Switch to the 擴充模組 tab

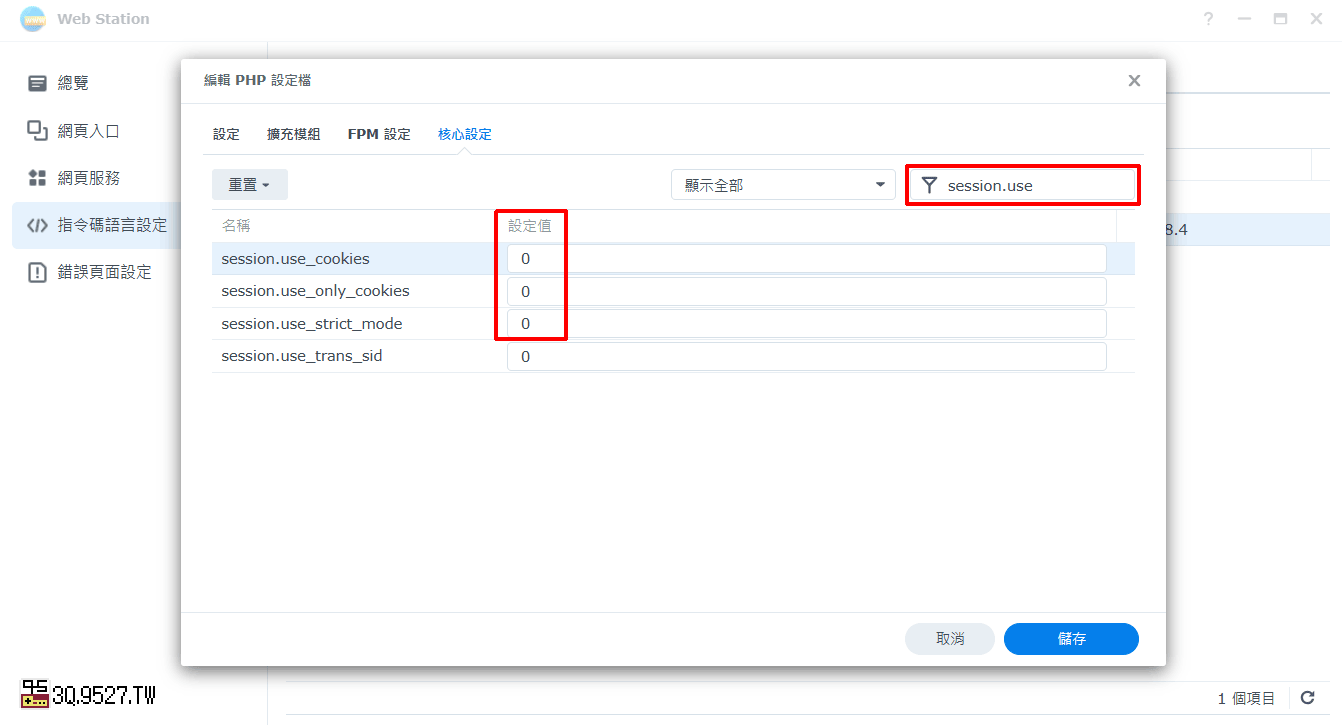click(294, 134)
